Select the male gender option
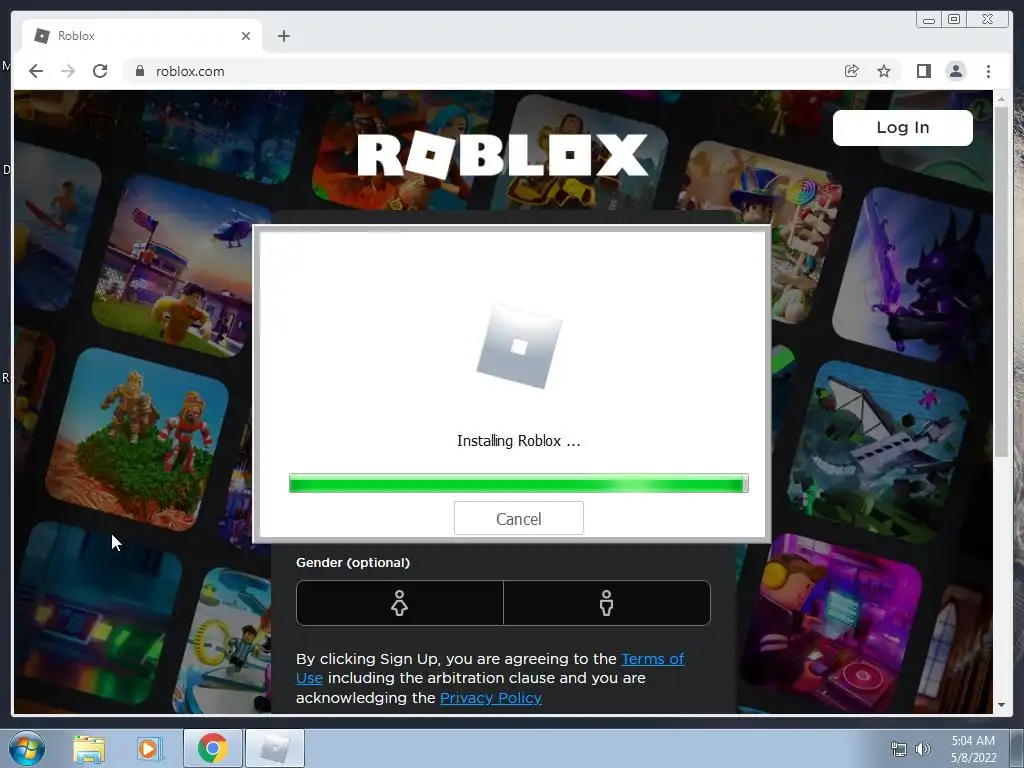 click(607, 603)
